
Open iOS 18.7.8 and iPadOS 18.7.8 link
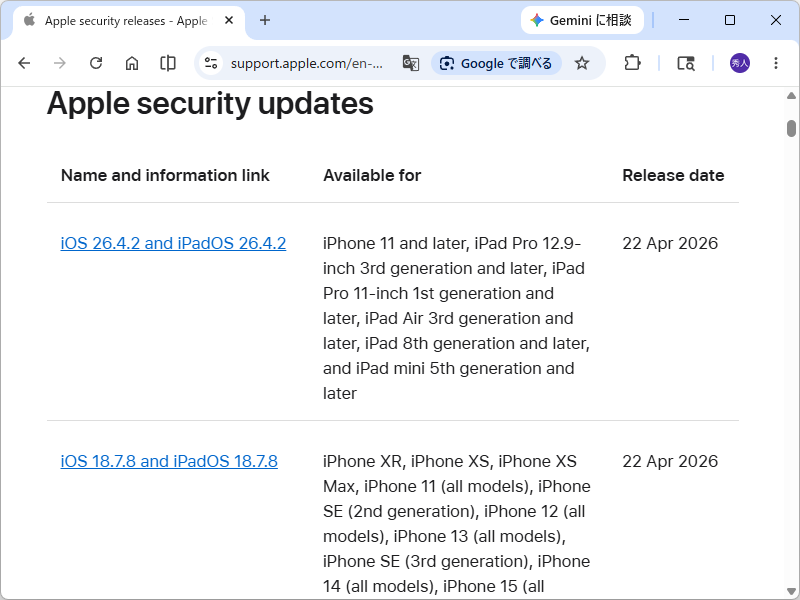[x=169, y=461]
